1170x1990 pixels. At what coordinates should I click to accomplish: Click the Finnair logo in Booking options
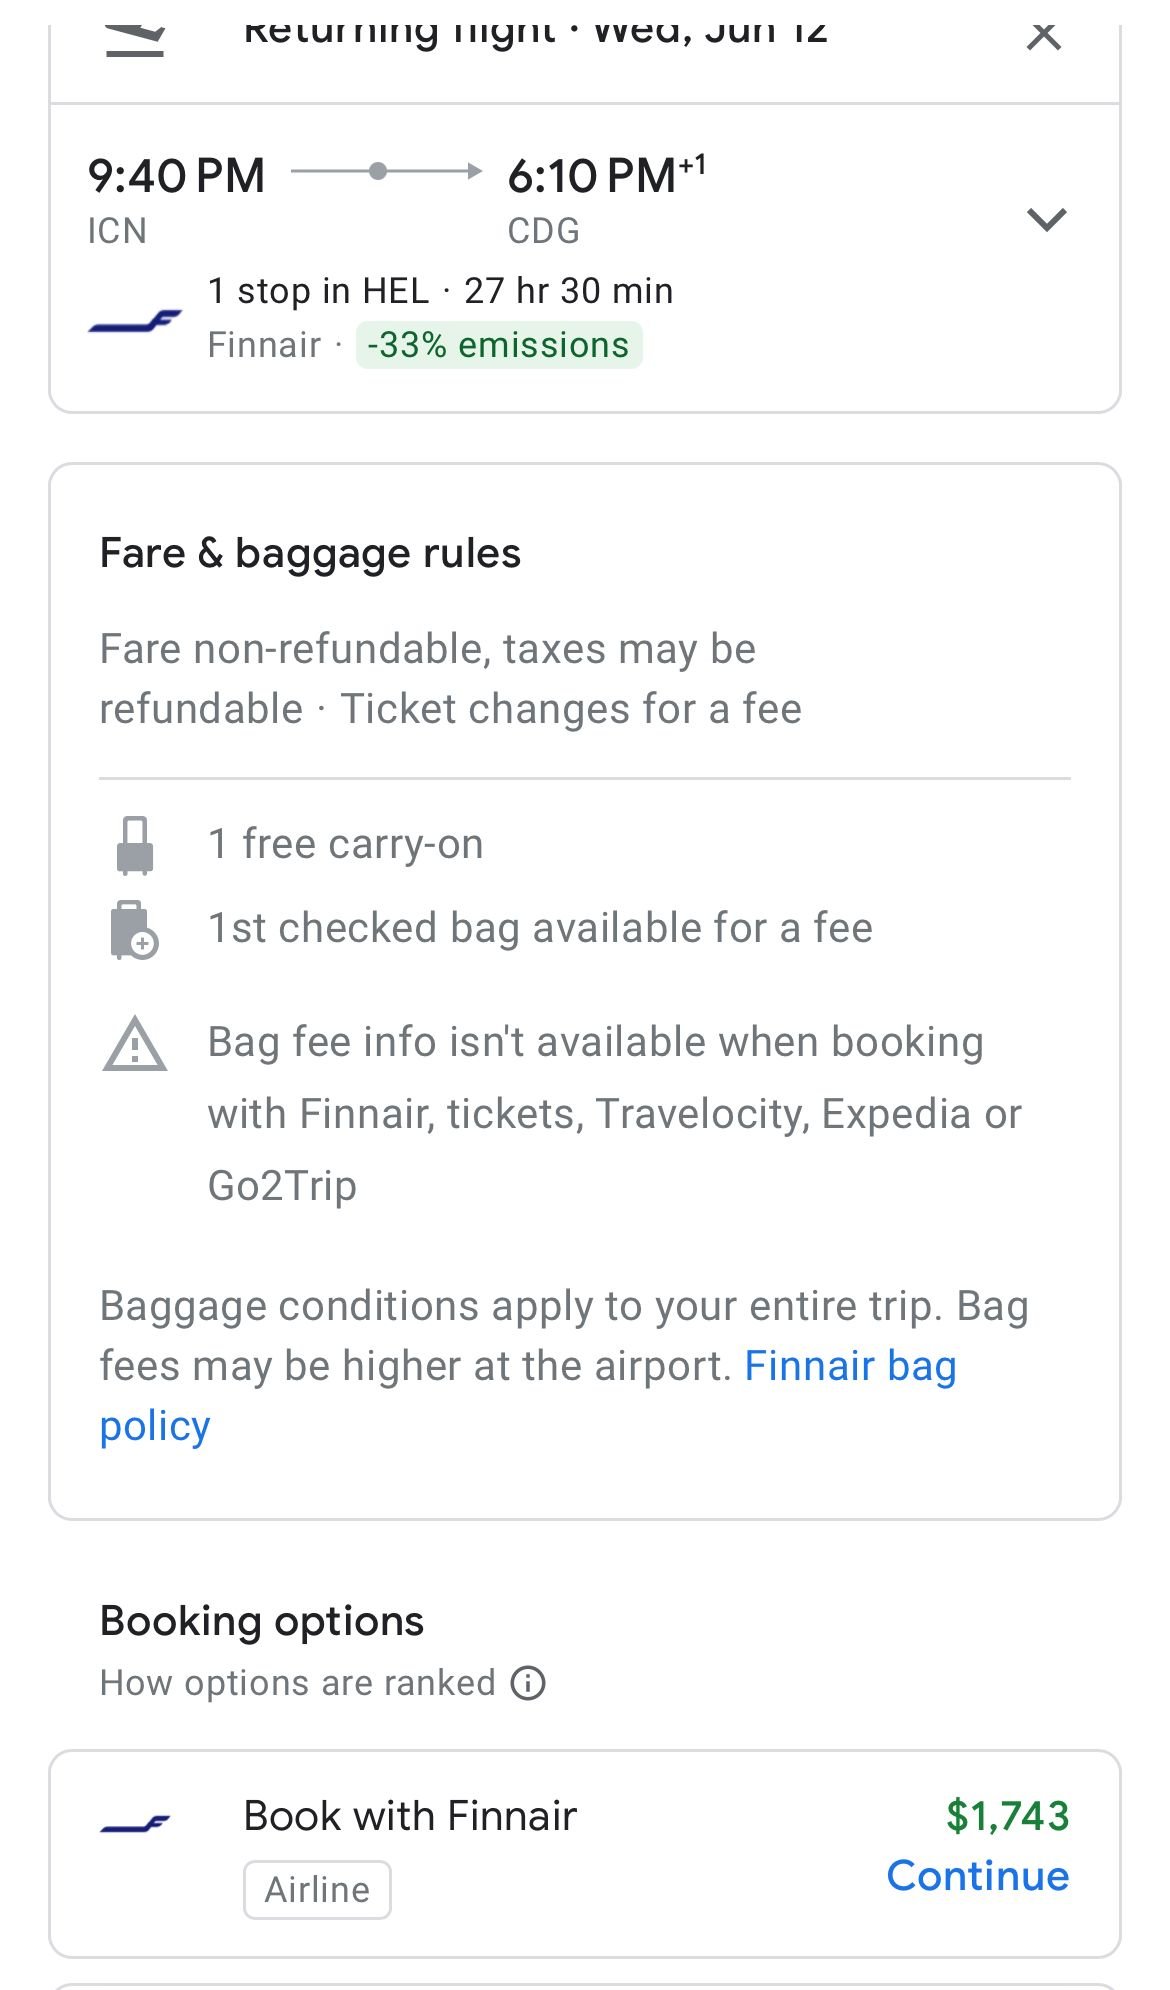click(135, 1824)
